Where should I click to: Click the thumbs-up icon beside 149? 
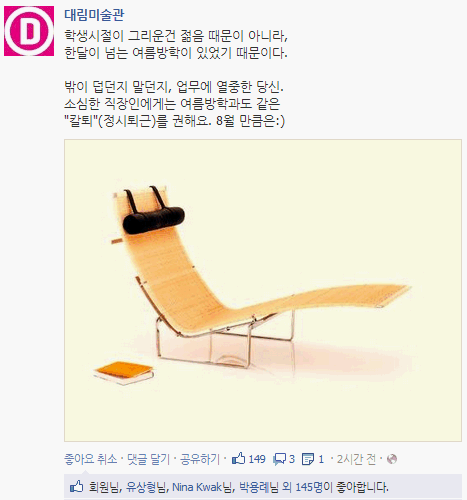(x=239, y=459)
